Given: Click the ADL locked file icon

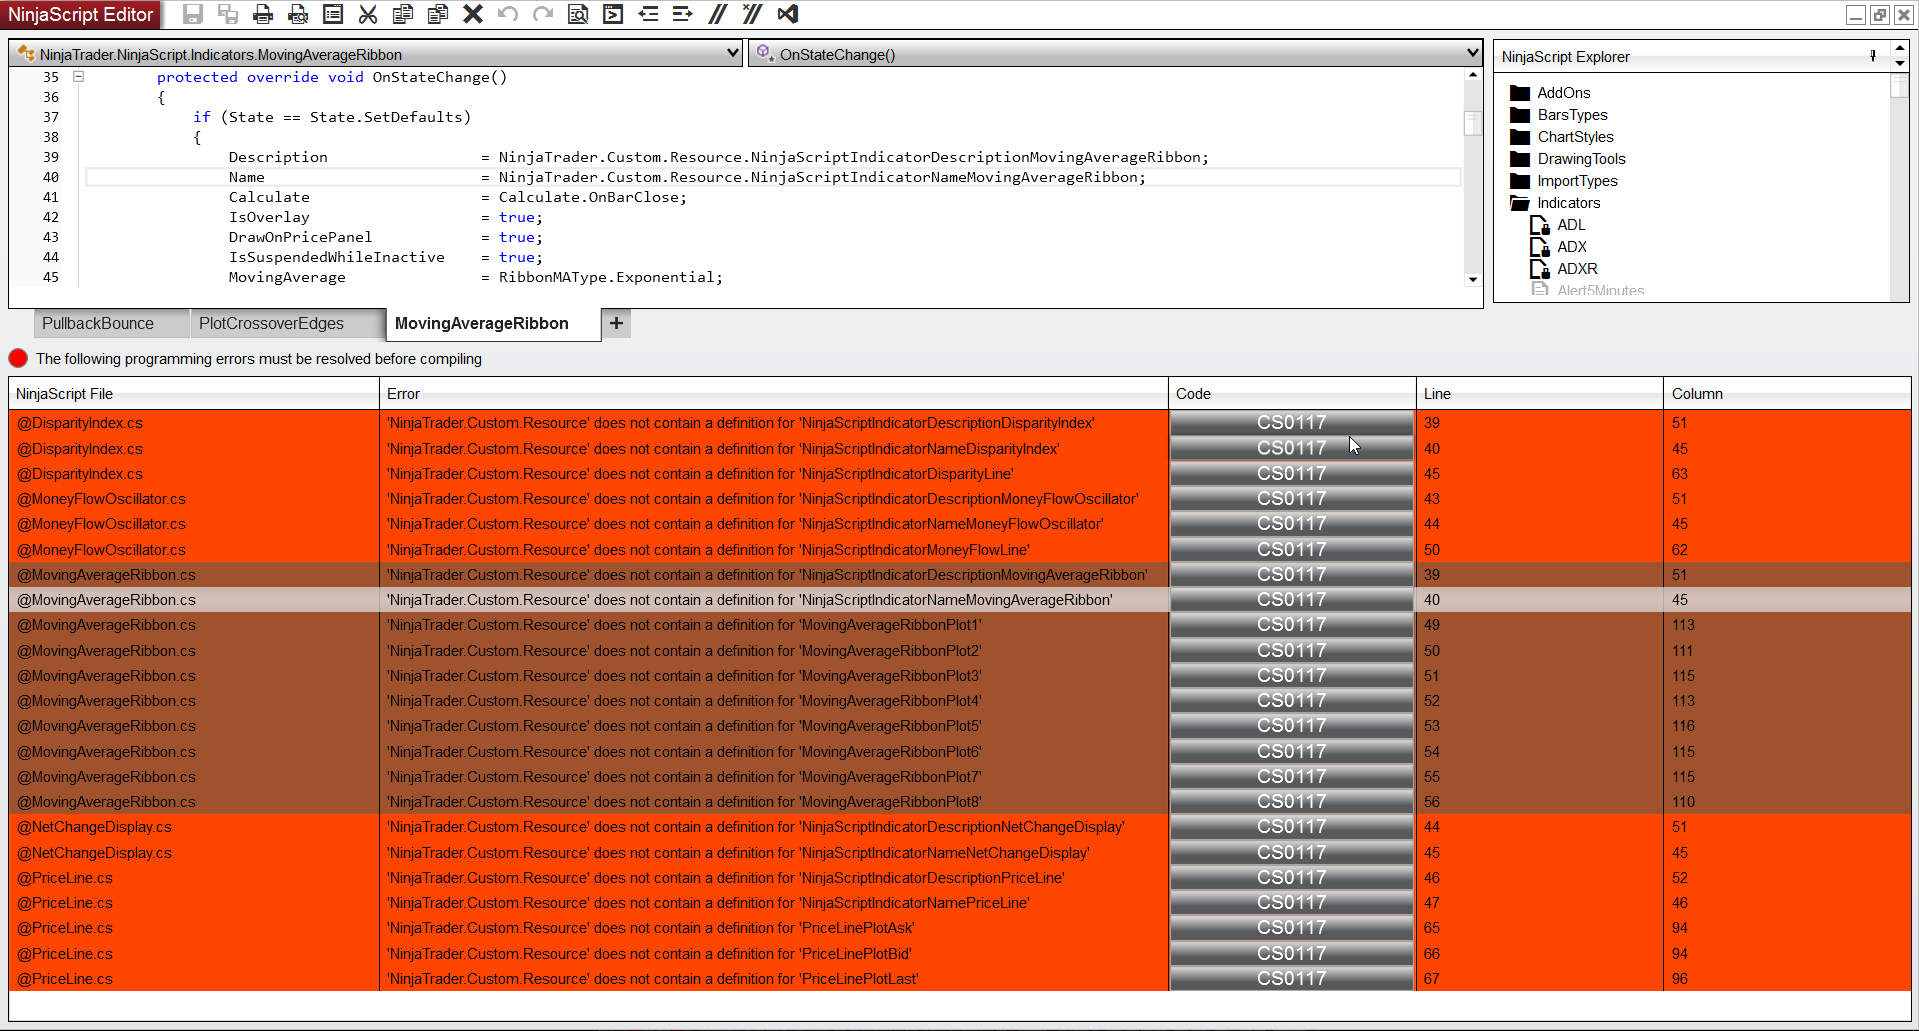Looking at the screenshot, I should click(x=1540, y=225).
